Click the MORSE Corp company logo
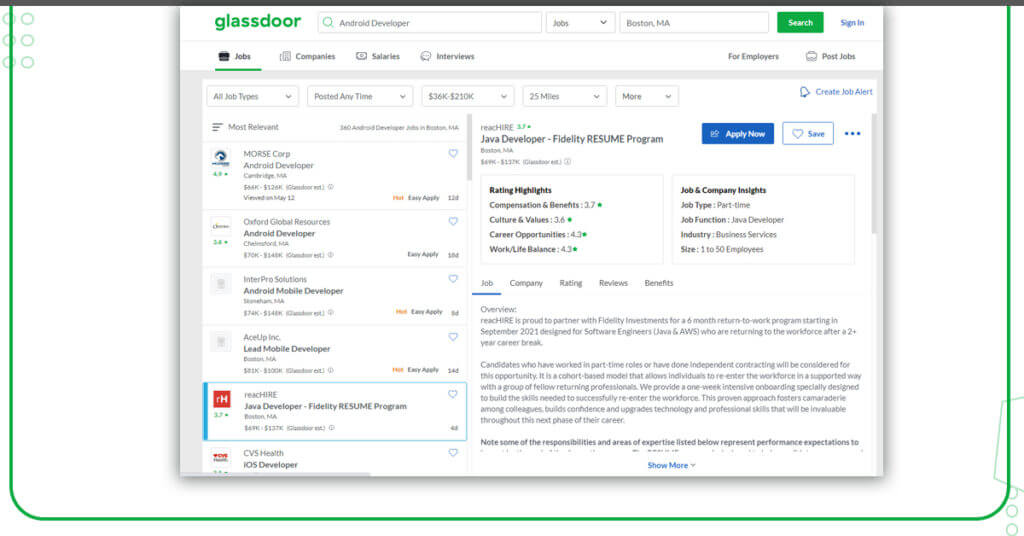Image resolution: width=1024 pixels, height=536 pixels. tap(221, 158)
